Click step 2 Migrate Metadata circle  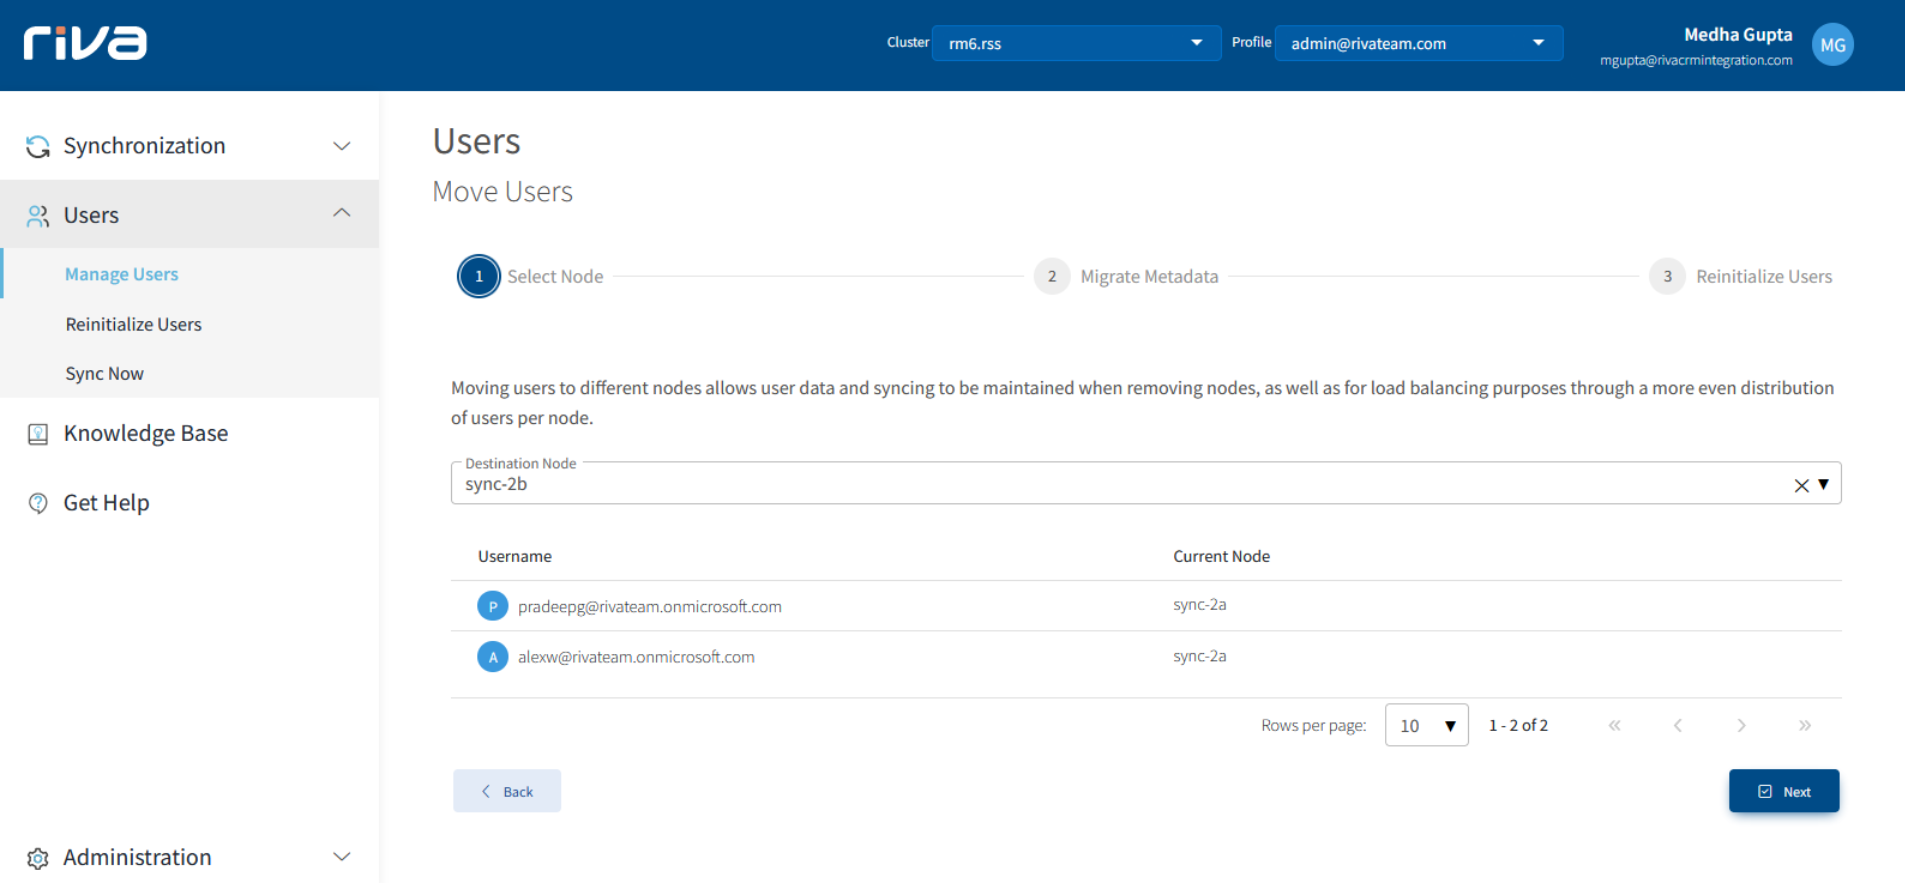click(x=1052, y=277)
